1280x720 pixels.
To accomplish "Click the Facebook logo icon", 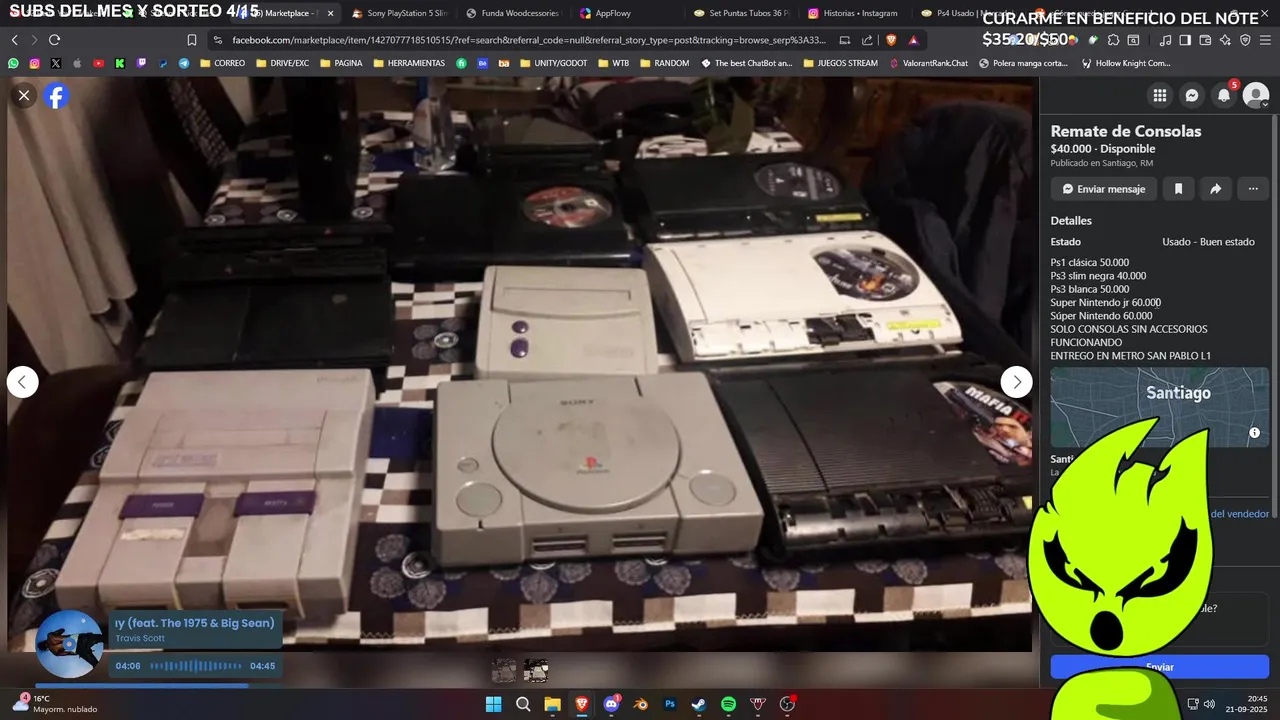I will pos(57,96).
